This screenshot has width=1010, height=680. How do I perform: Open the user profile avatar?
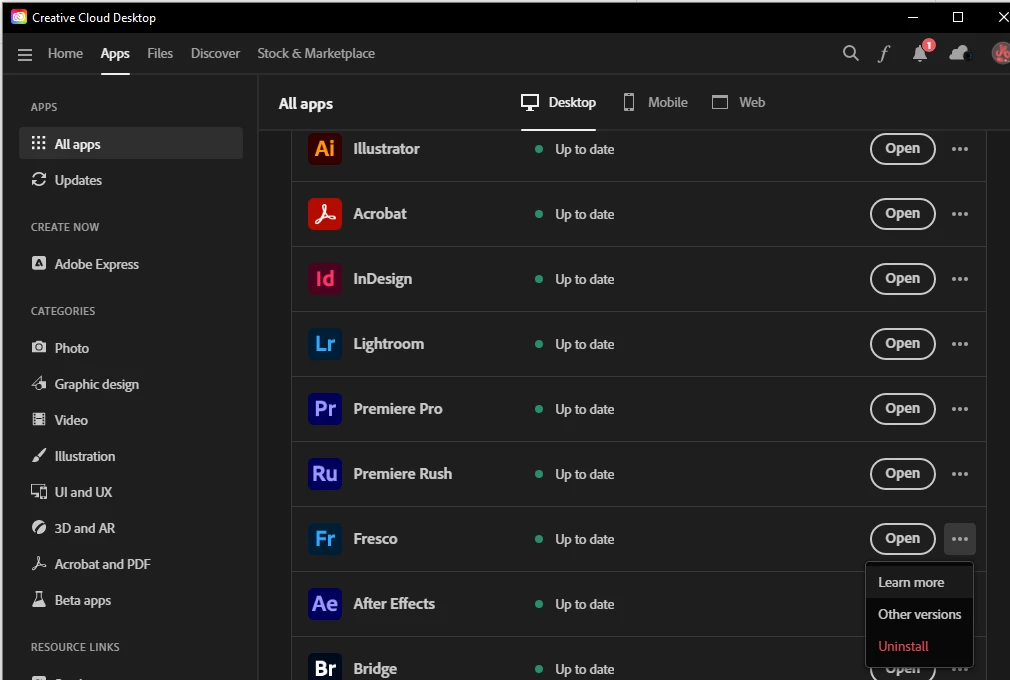(1000, 53)
